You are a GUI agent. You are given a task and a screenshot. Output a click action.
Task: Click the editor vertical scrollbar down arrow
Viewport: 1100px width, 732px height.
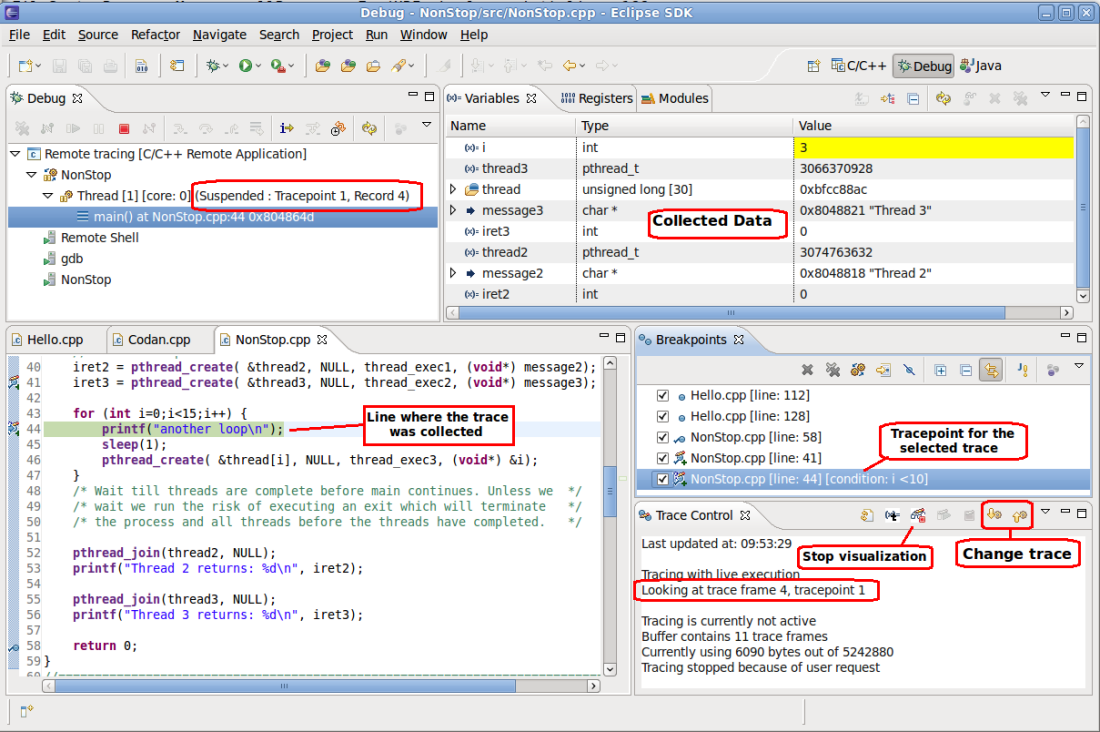[610, 669]
